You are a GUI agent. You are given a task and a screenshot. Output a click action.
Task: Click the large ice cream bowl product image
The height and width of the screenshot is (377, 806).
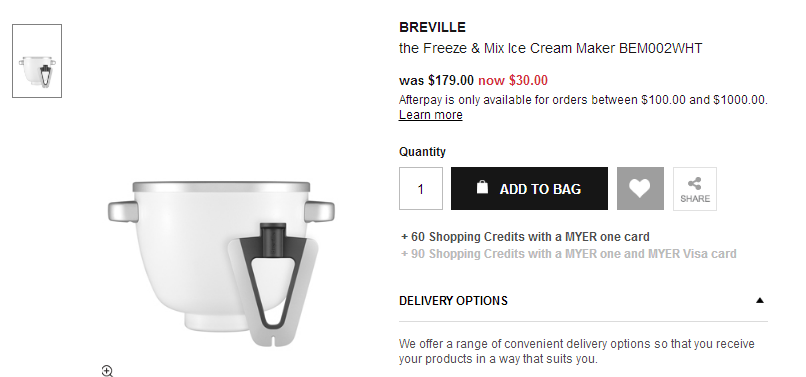221,263
